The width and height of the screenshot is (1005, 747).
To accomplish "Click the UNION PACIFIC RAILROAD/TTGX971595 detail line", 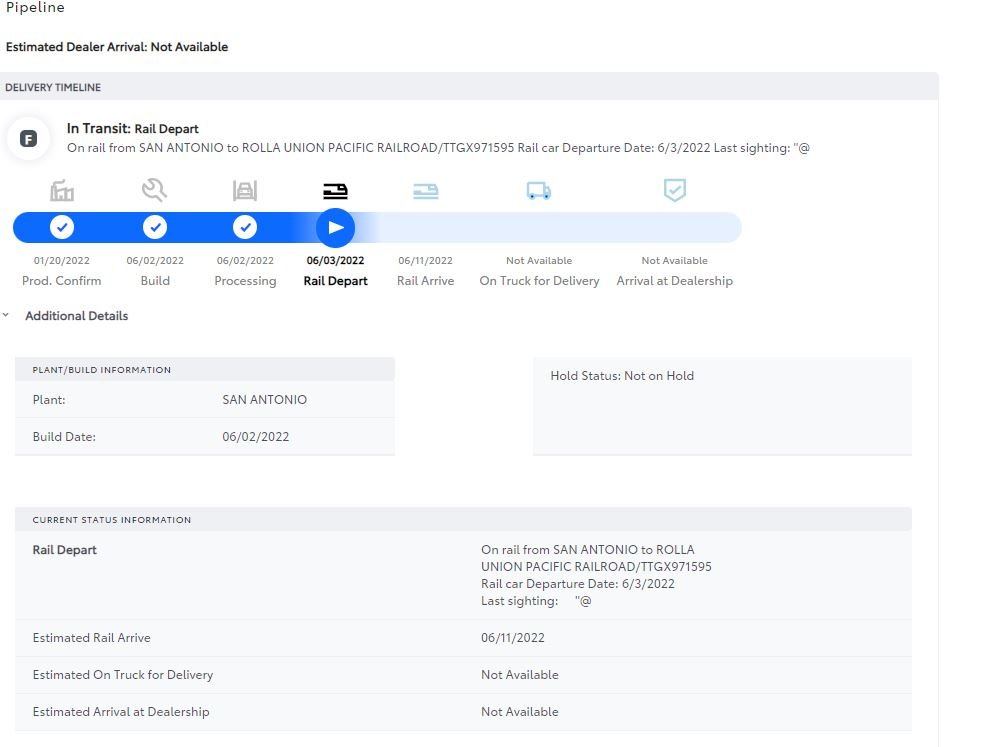I will coord(596,567).
